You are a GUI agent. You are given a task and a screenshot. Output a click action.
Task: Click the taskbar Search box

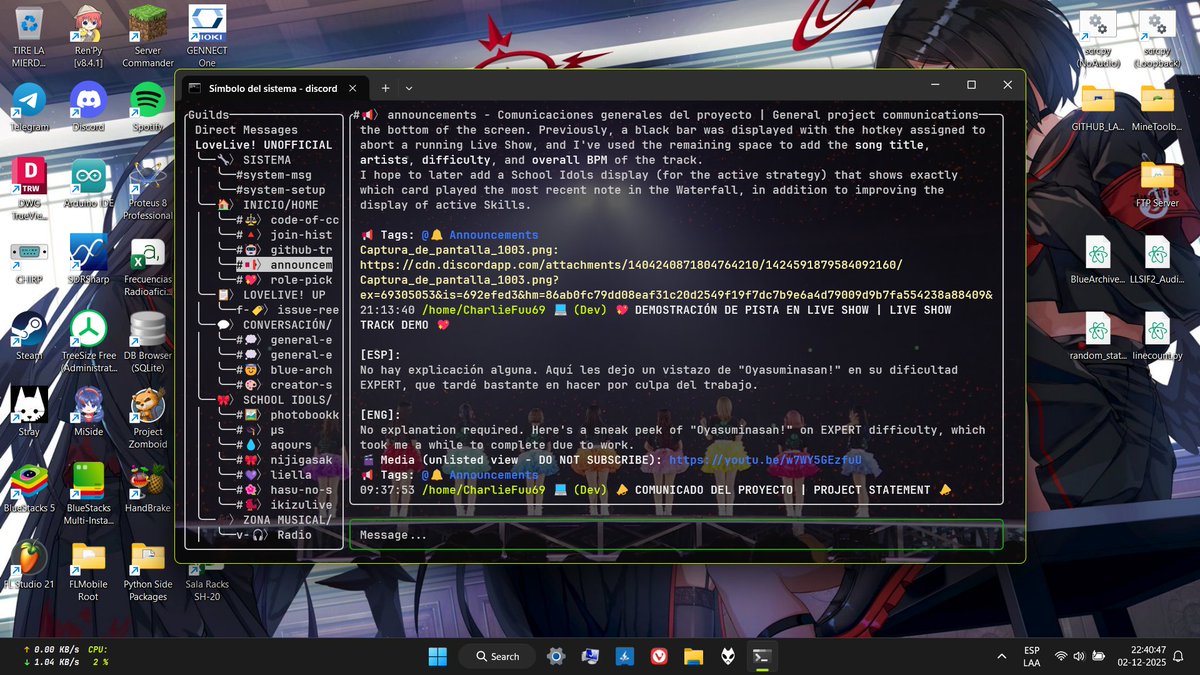click(497, 656)
